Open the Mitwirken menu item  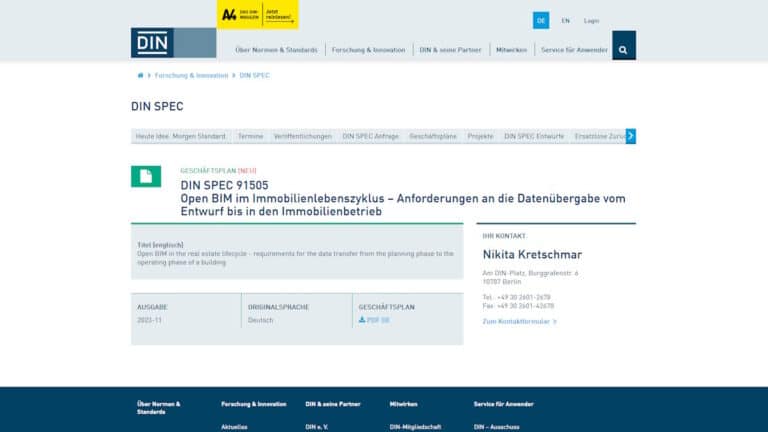[x=510, y=49]
